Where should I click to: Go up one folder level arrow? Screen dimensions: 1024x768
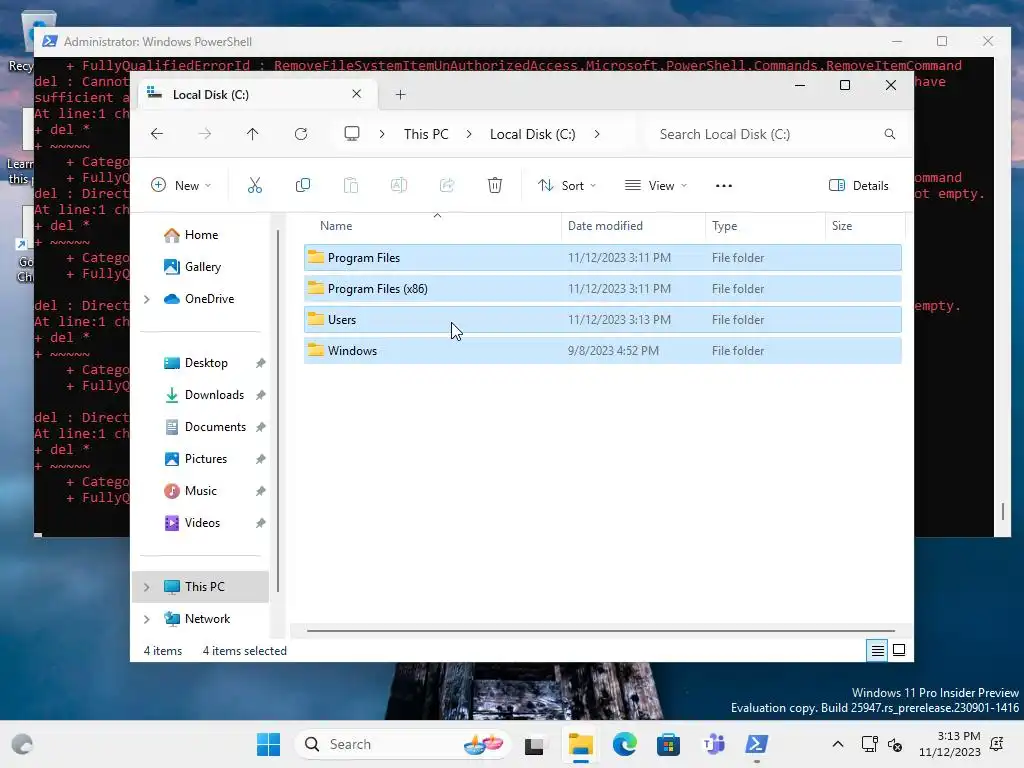tap(253, 134)
